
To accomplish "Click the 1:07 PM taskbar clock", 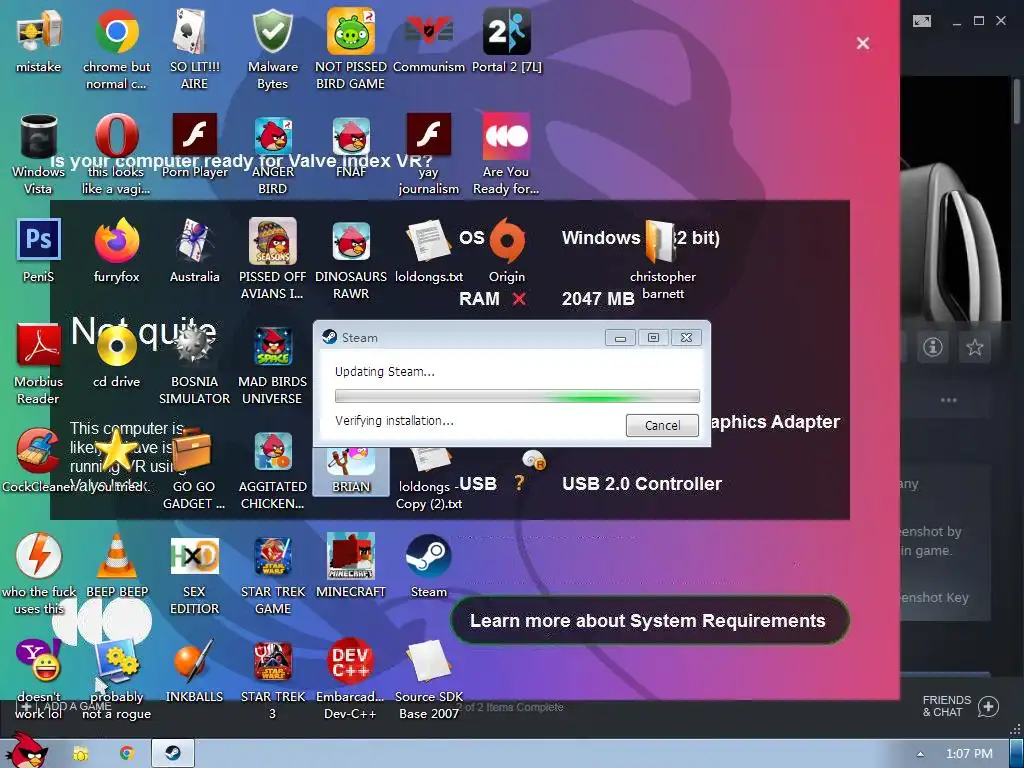I will coord(969,753).
